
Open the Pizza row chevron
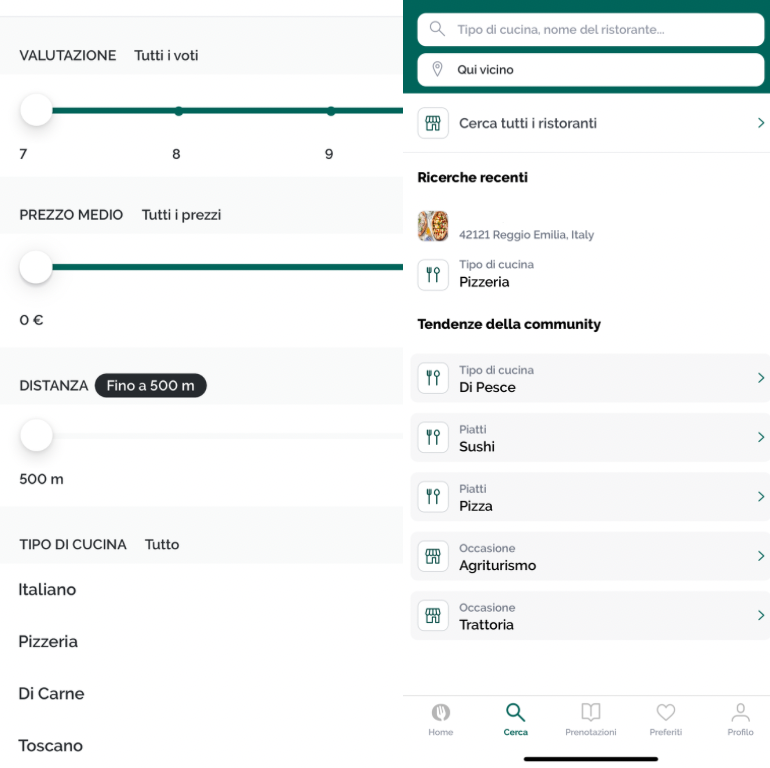tap(761, 496)
